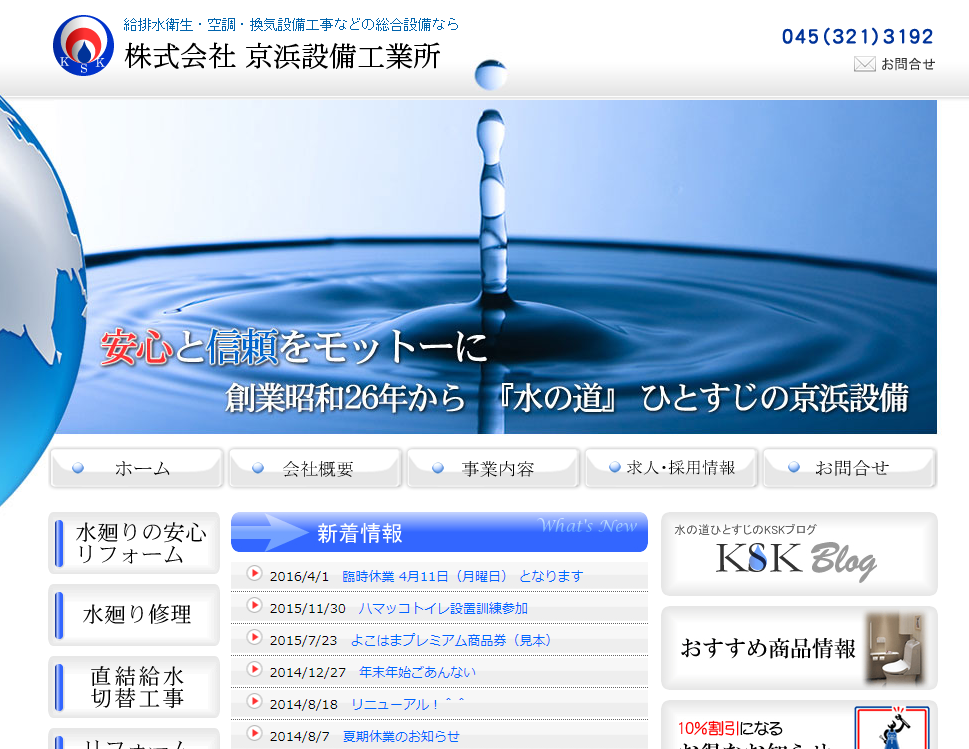The height and width of the screenshot is (749, 969).
Task: Open the 臨時休業 4月11日 news link
Action: tap(462, 577)
